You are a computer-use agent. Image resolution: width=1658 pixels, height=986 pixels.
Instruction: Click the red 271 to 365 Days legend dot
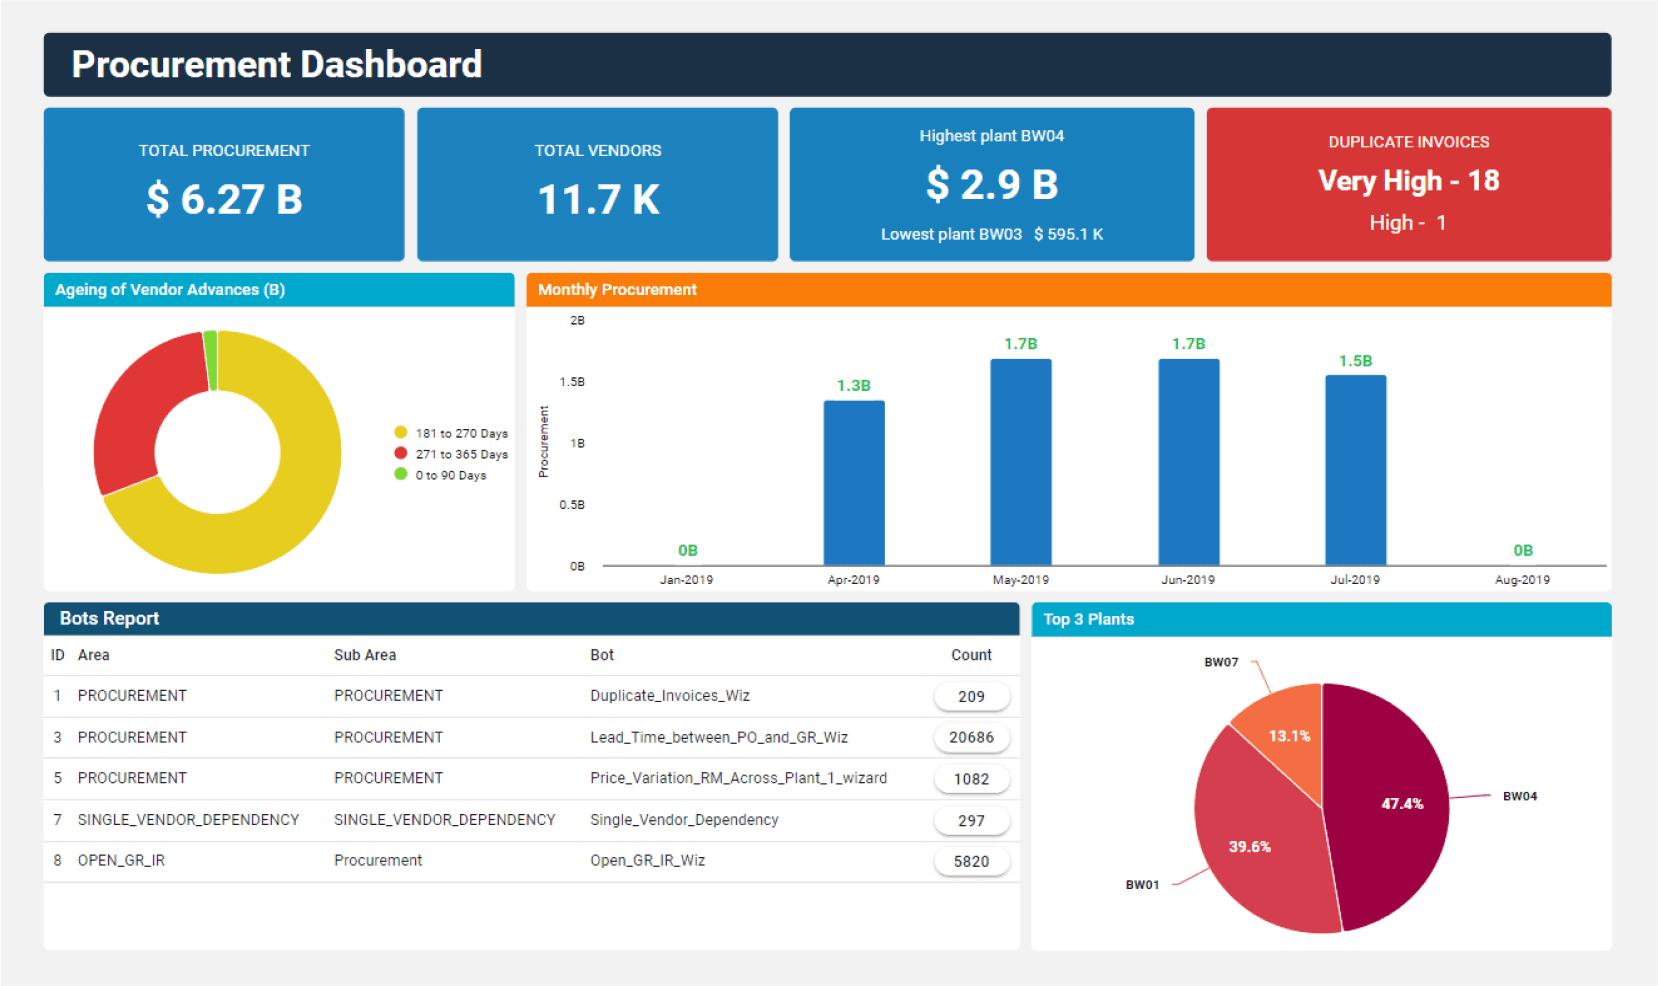[401, 453]
